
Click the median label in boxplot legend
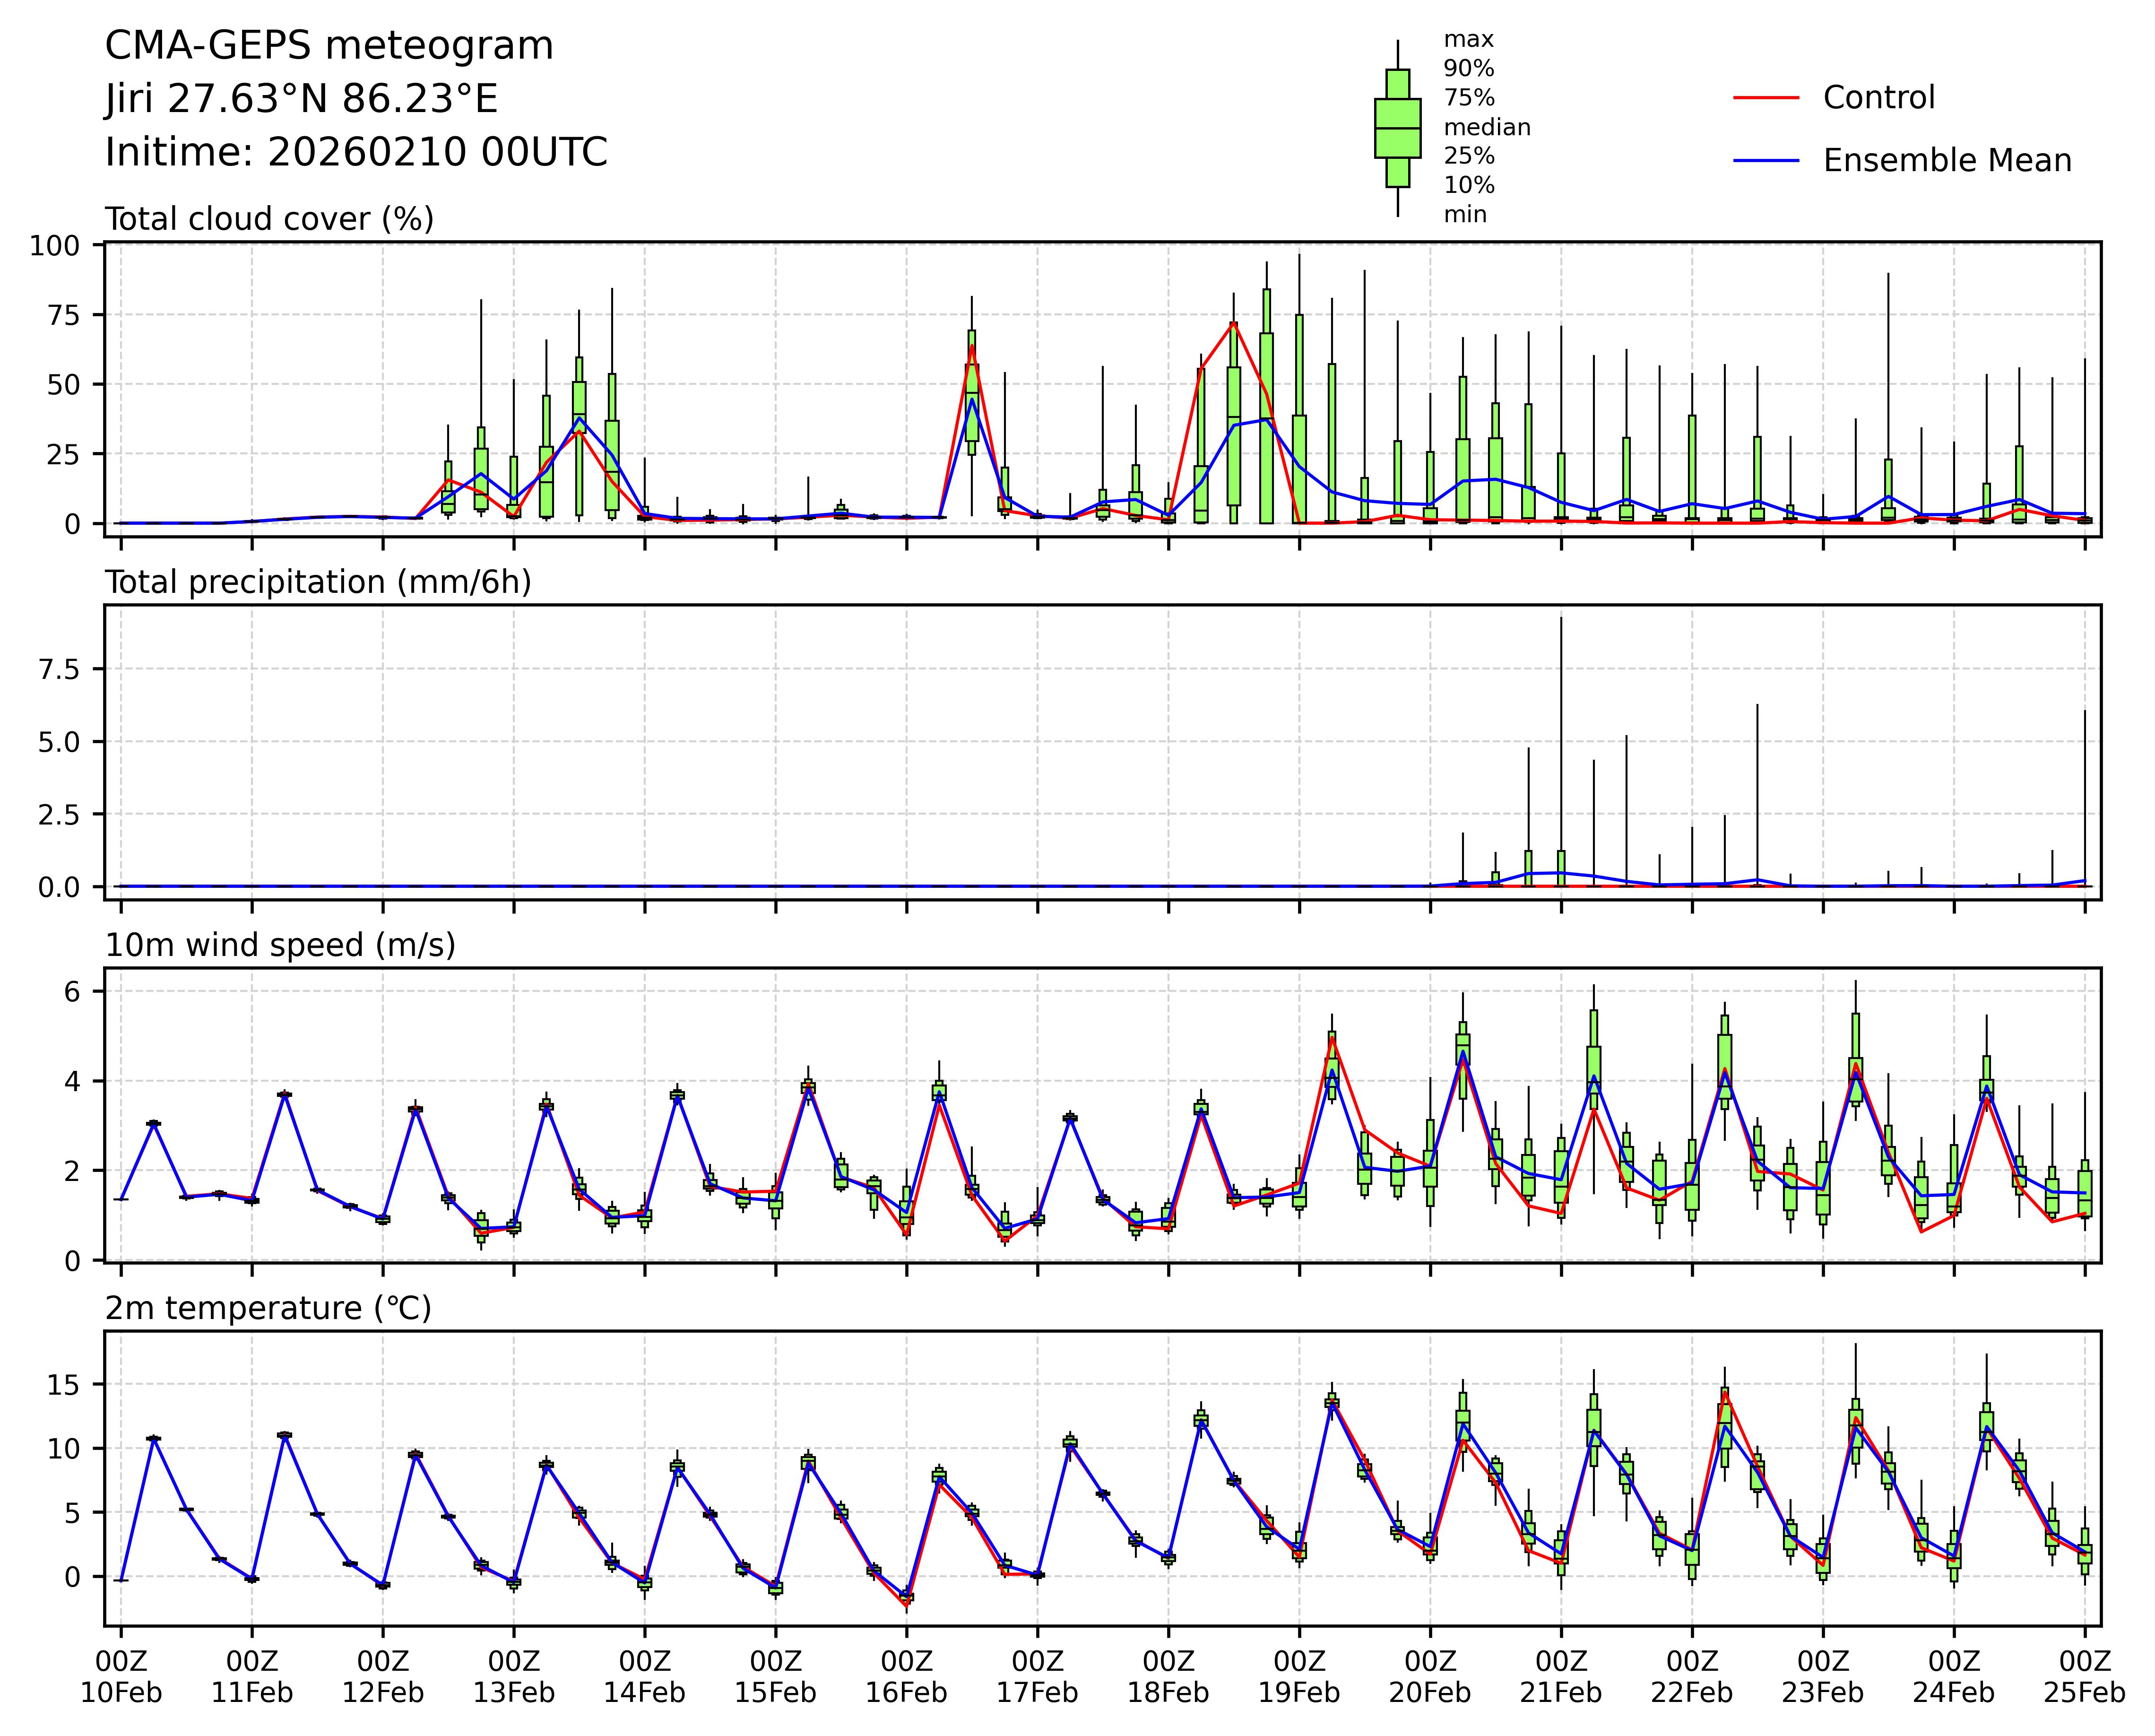1486,127
